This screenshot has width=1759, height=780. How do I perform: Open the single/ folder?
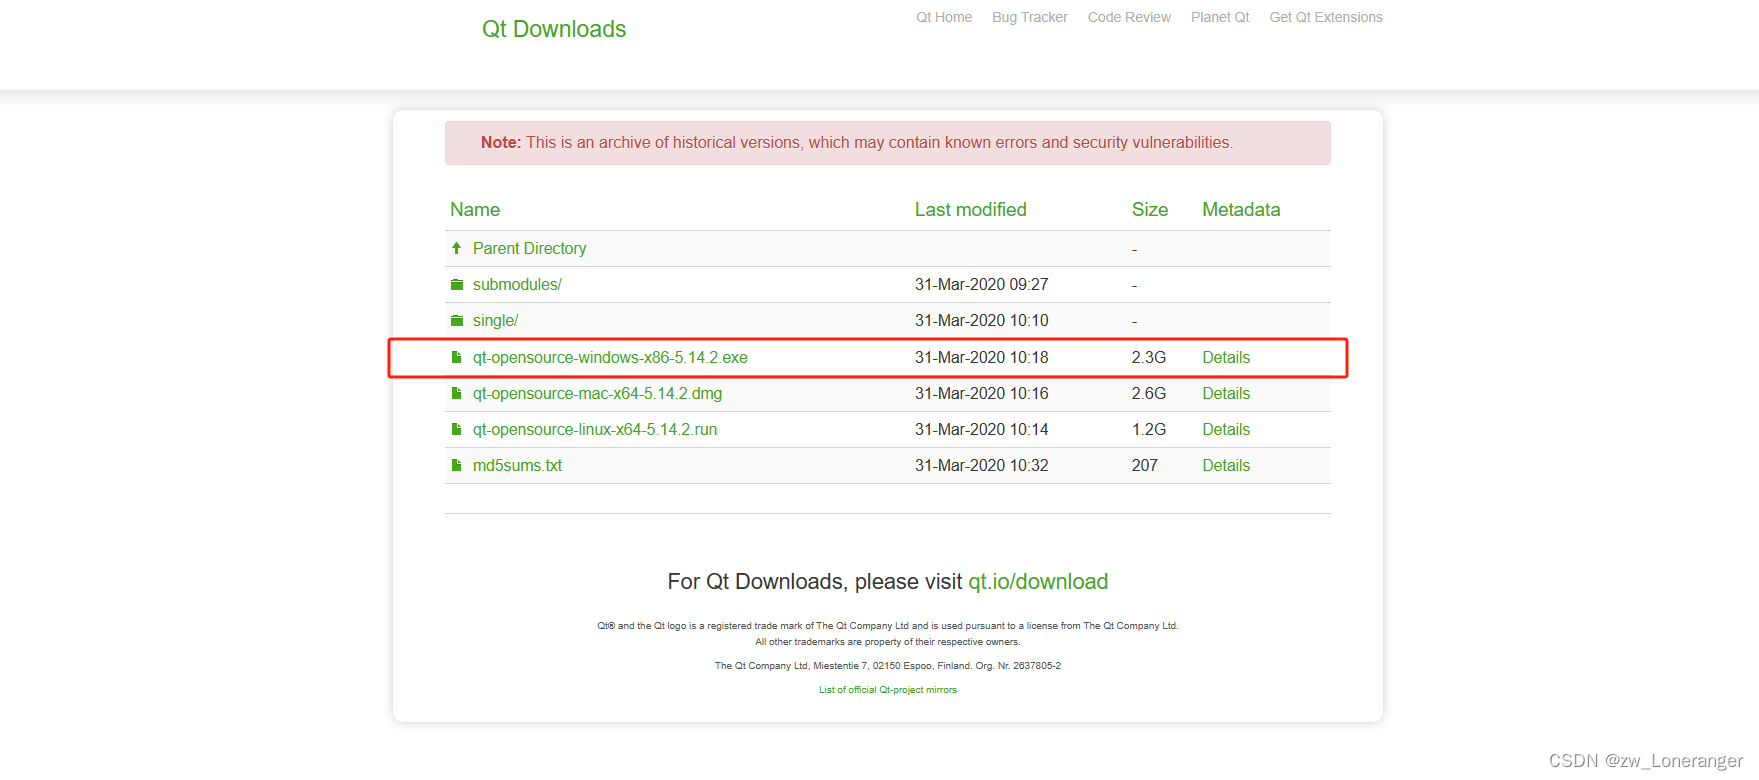pyautogui.click(x=495, y=321)
